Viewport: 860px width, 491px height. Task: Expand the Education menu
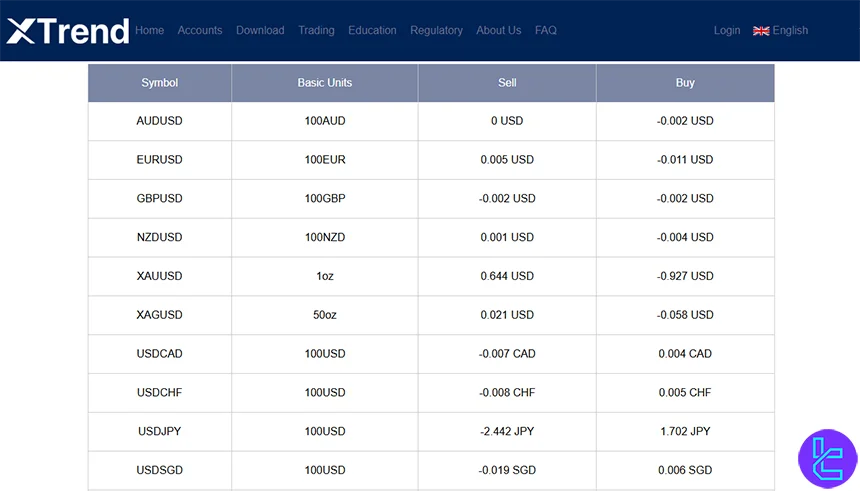[x=372, y=31]
